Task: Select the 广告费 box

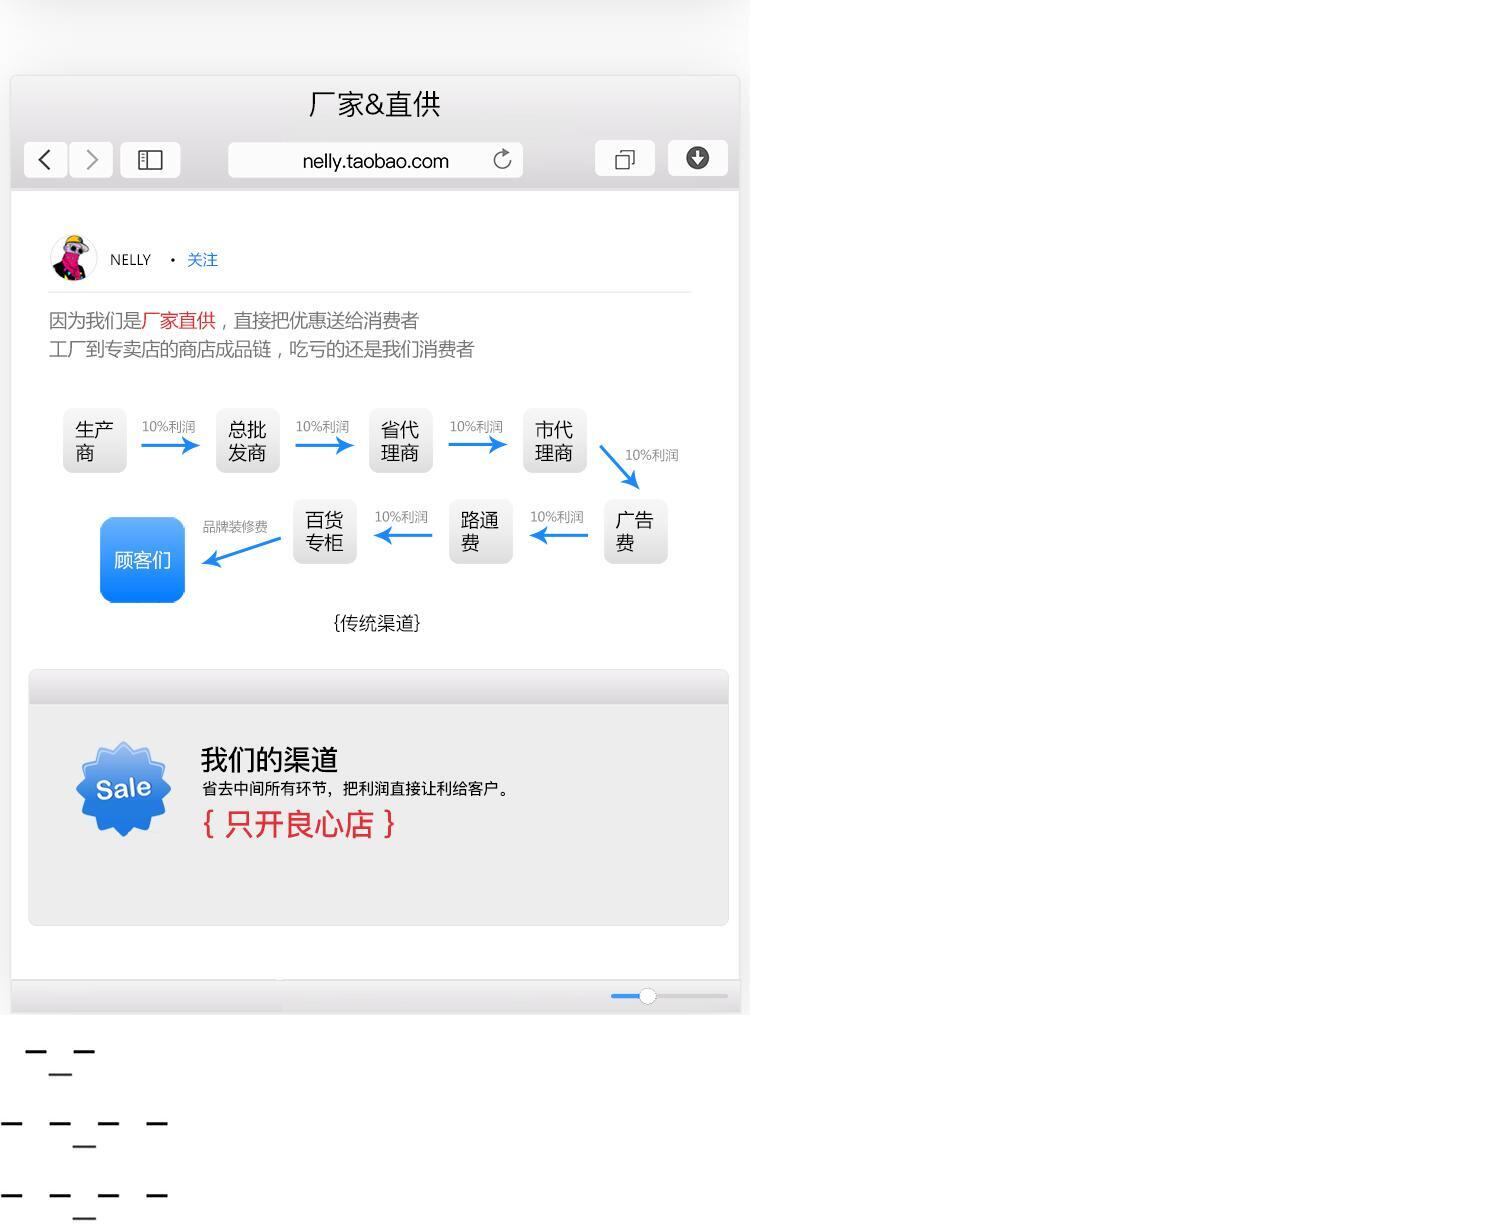Action: 636,532
